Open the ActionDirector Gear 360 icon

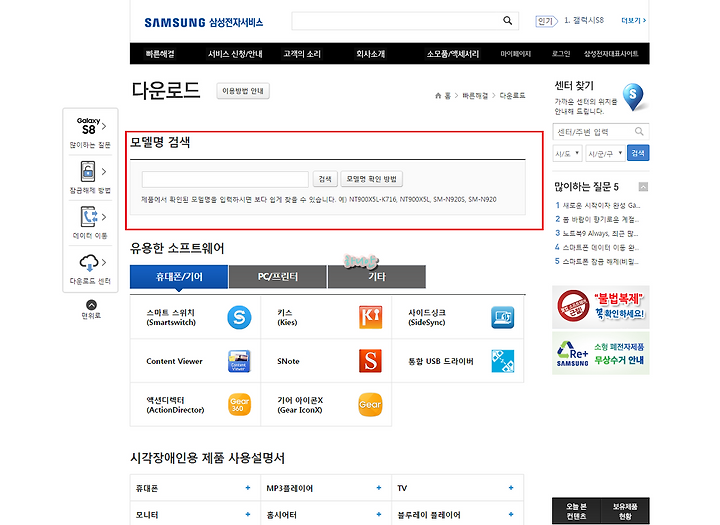[x=239, y=405]
